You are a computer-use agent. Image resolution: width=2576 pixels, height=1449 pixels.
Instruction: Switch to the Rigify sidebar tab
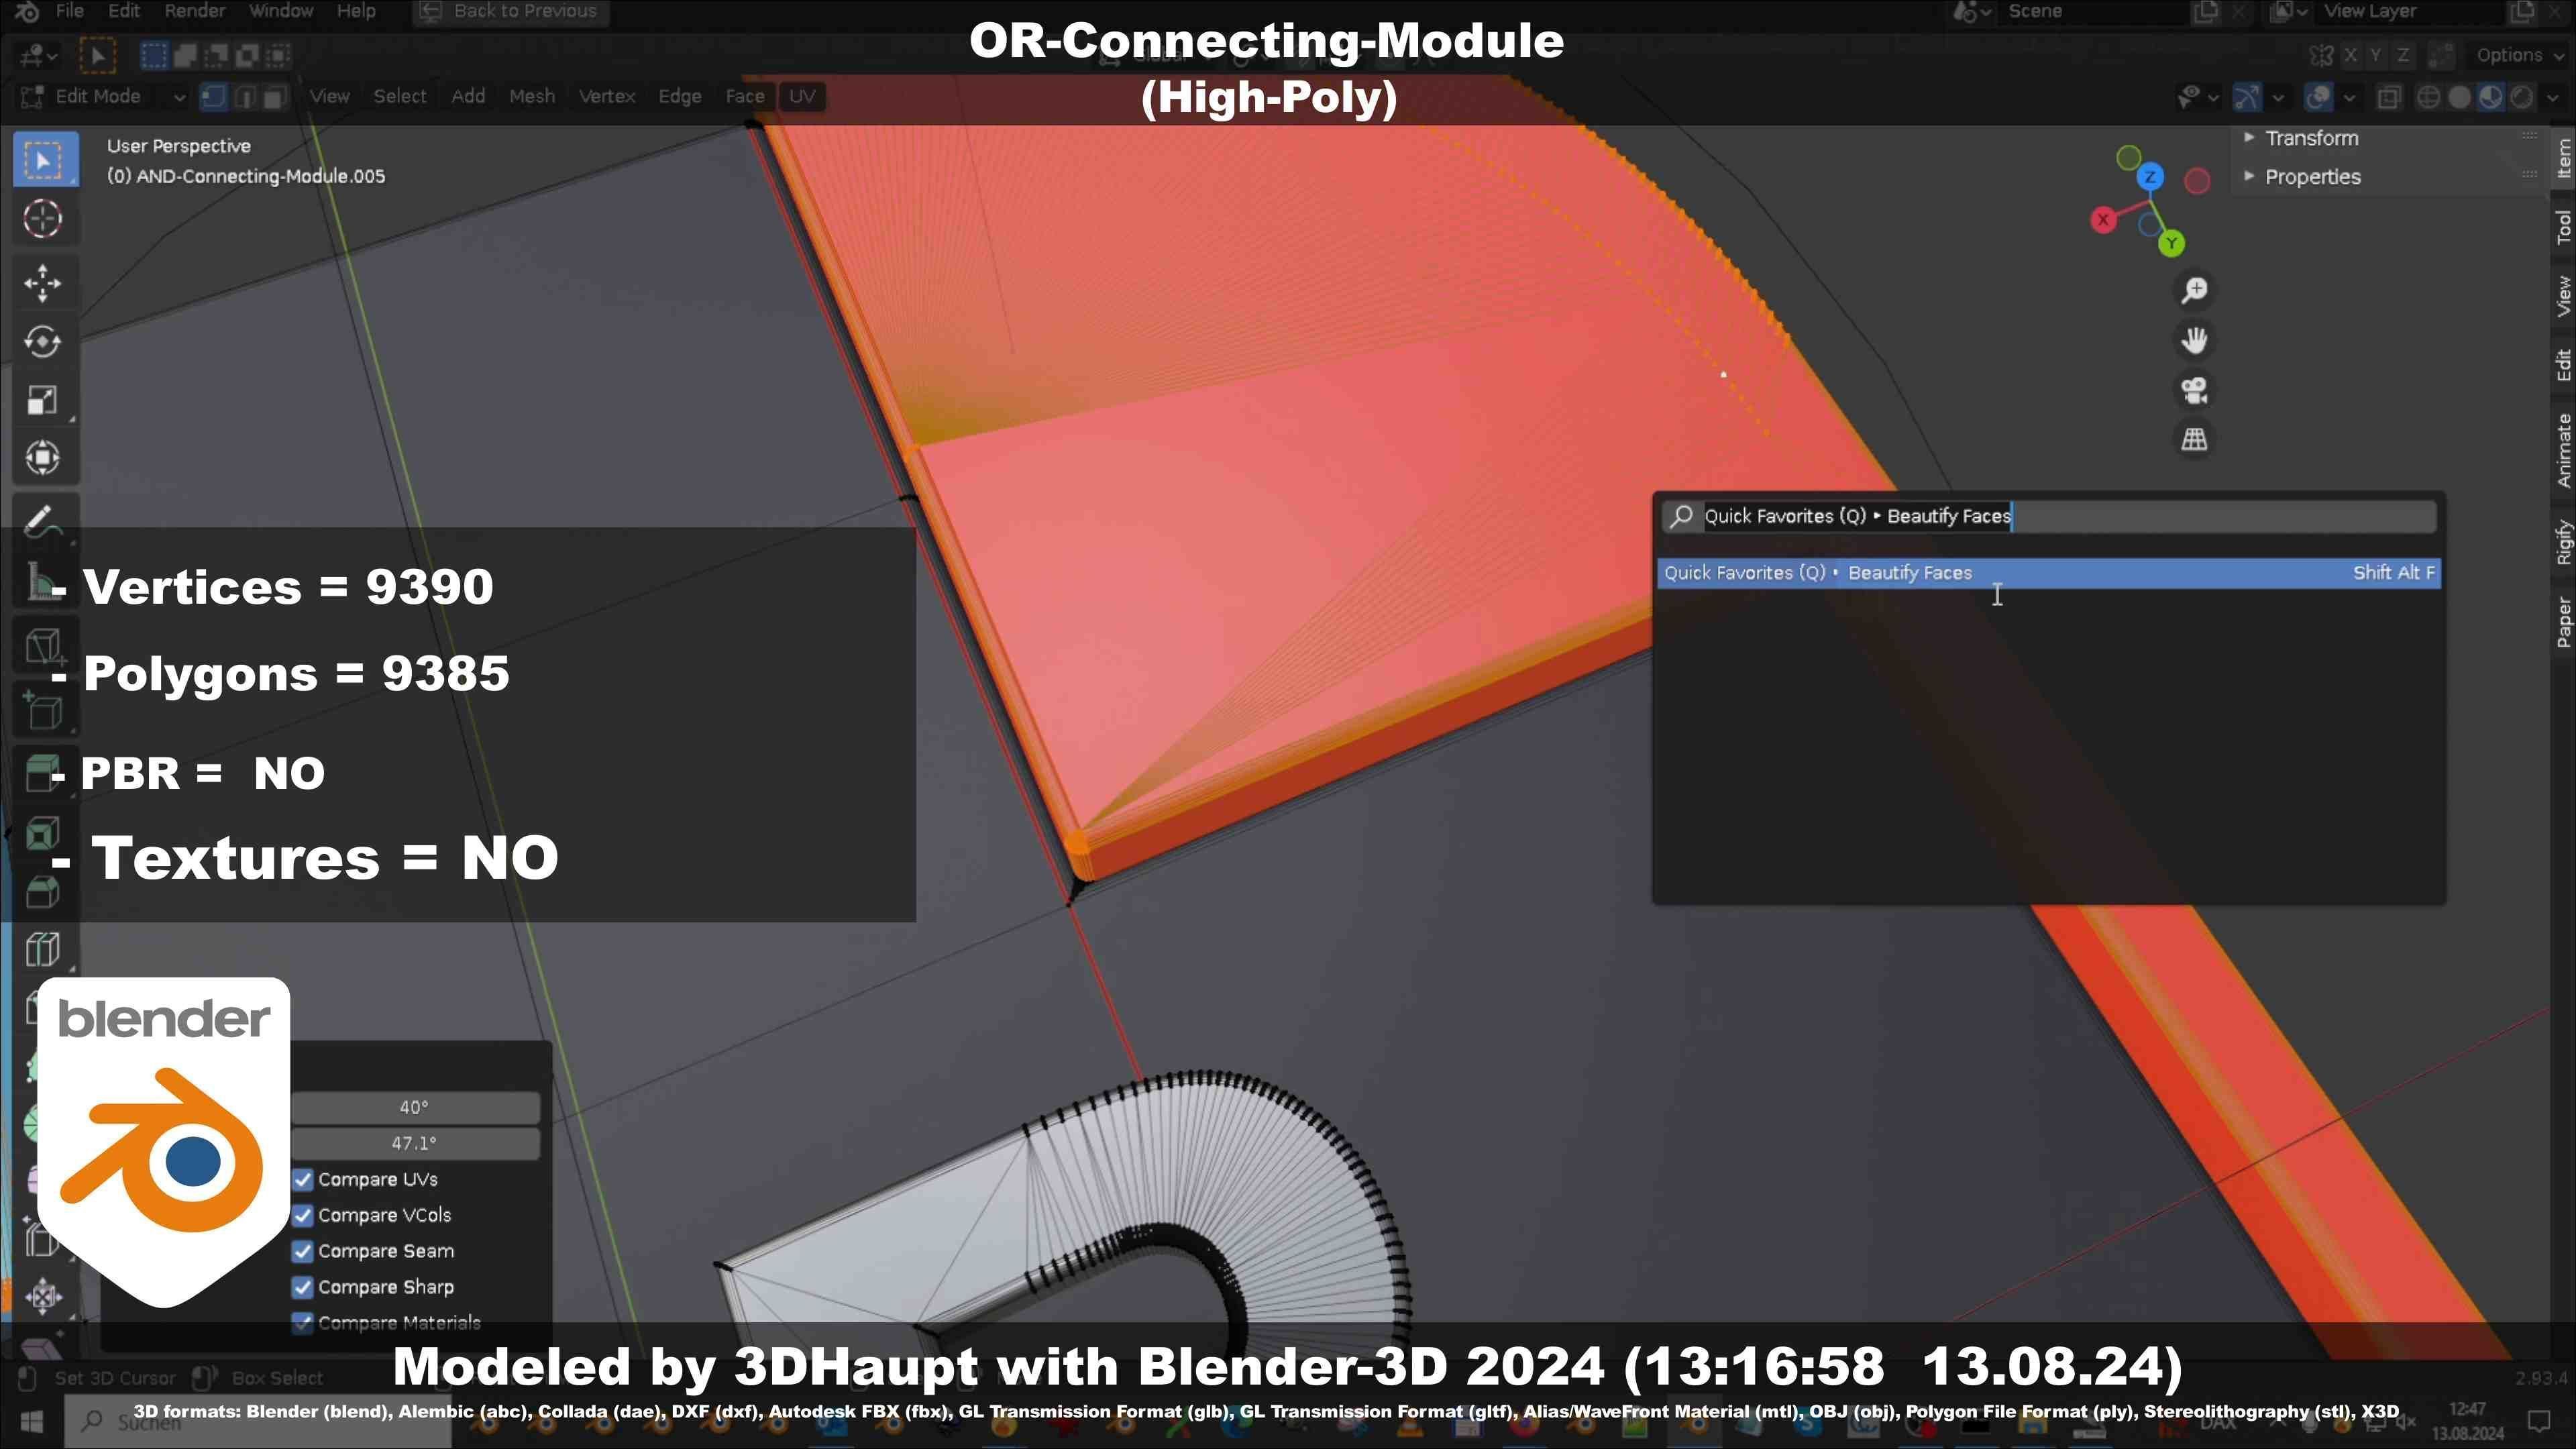(x=2563, y=543)
